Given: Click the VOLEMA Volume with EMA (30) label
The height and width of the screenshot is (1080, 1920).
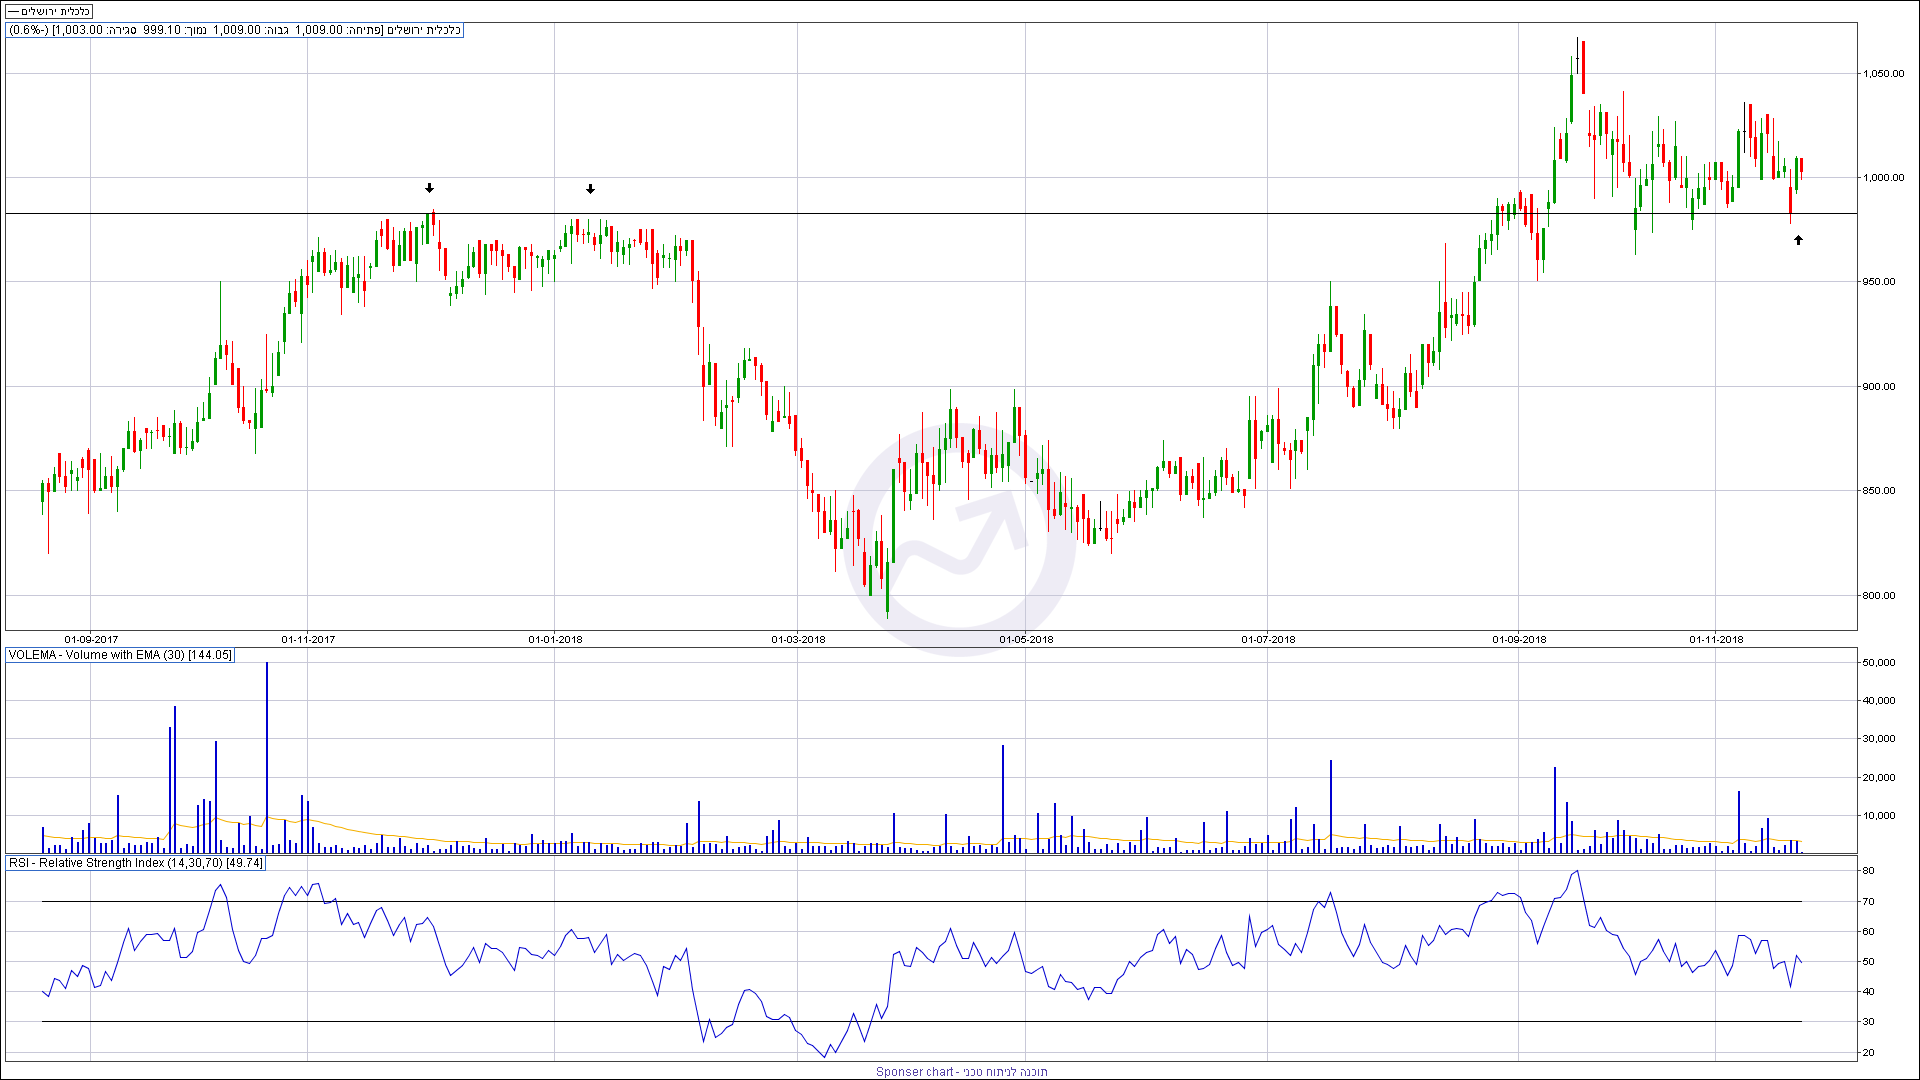Looking at the screenshot, I should pyautogui.click(x=120, y=655).
